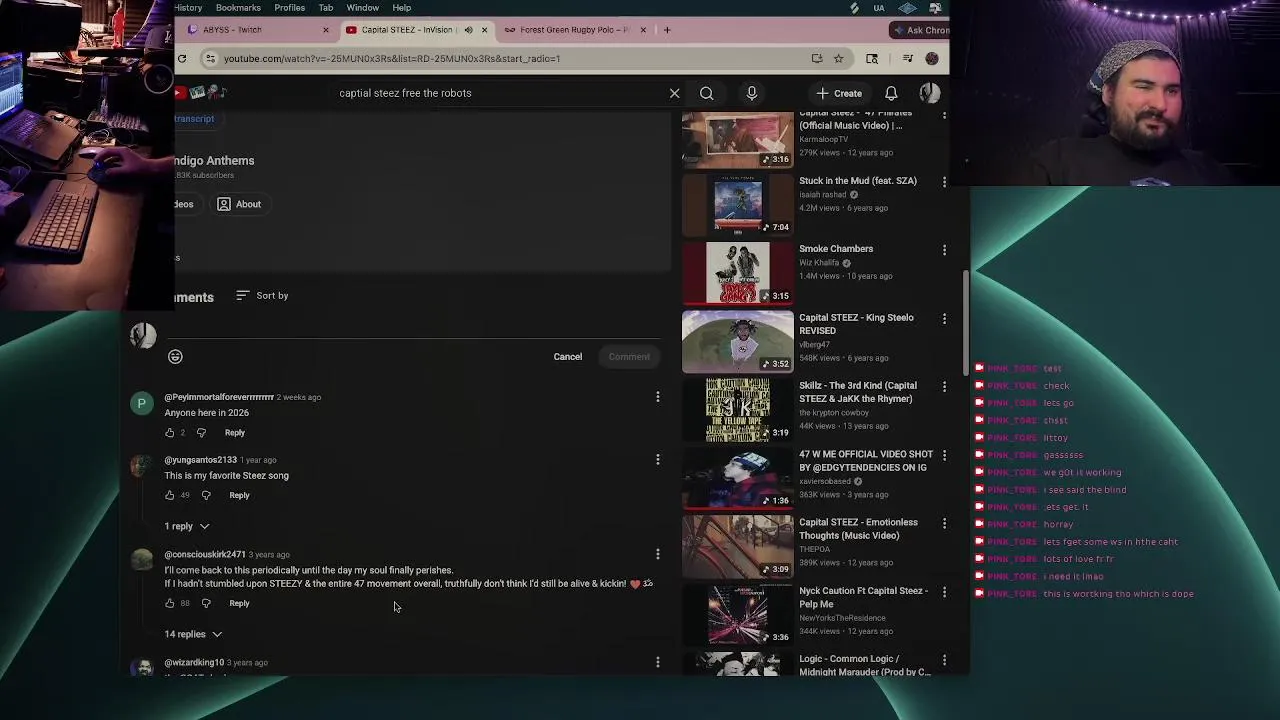
Task: Open 47 W ME OFFICIAL VIDEO SHOT title
Action: 866,461
